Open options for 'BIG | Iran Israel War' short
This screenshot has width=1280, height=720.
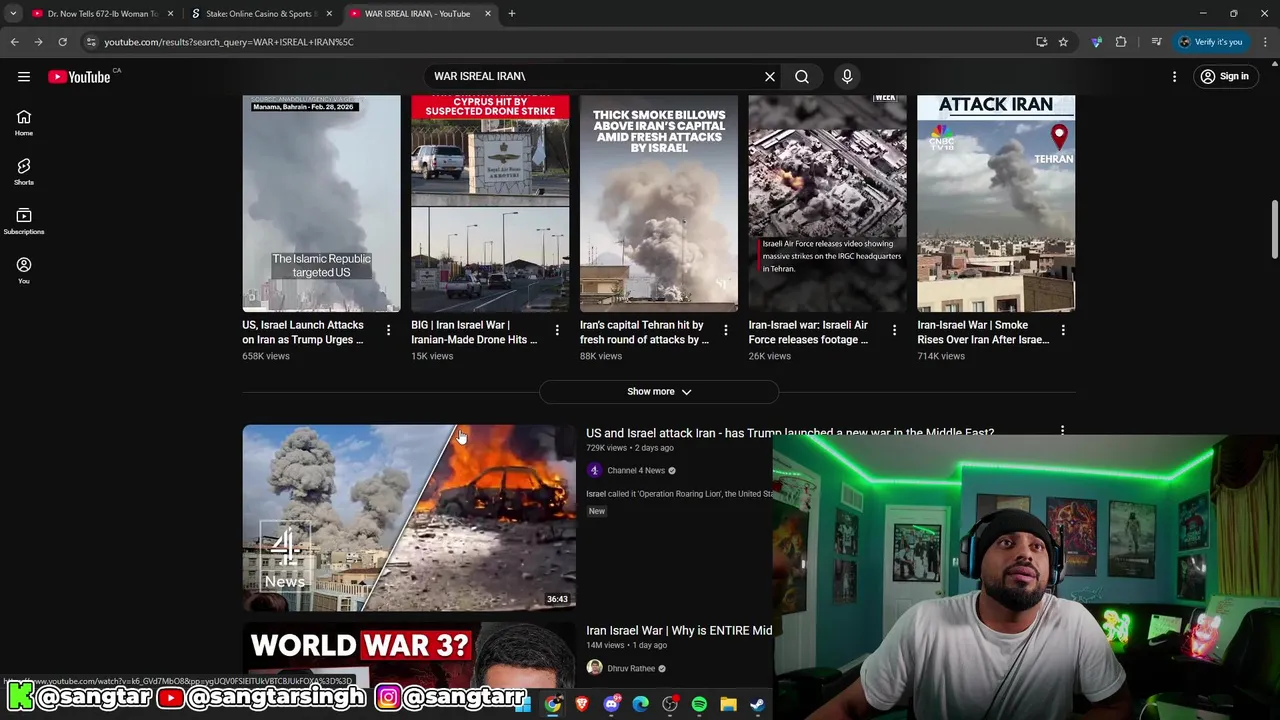coord(557,330)
